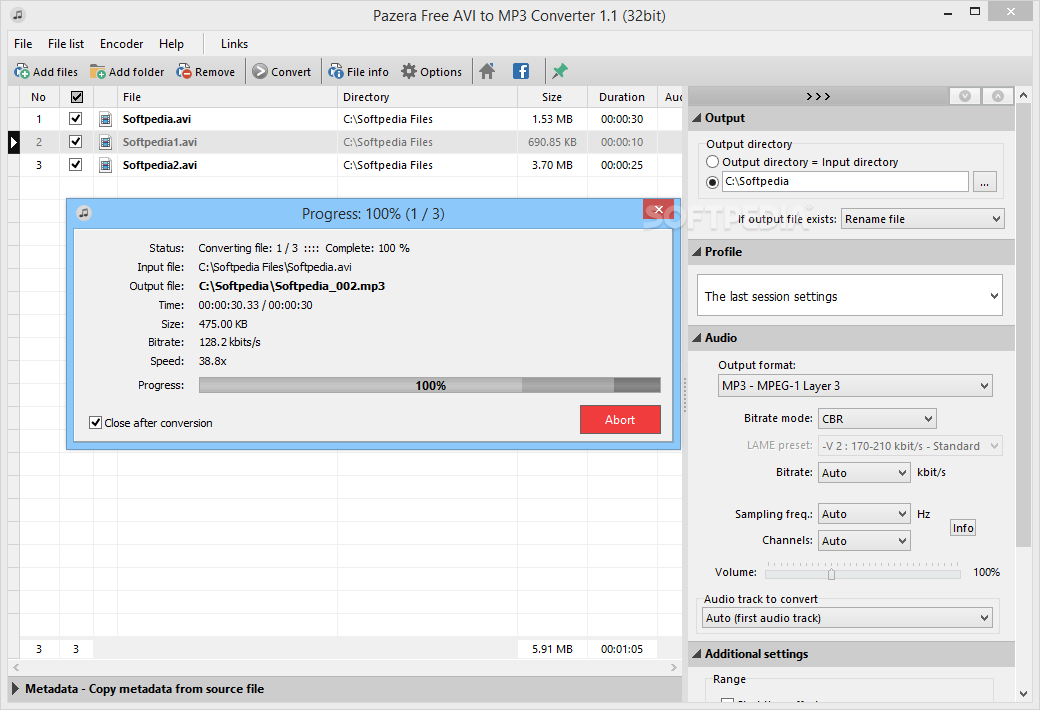Sort the list by the File column header
The width and height of the screenshot is (1040, 710).
(x=228, y=97)
